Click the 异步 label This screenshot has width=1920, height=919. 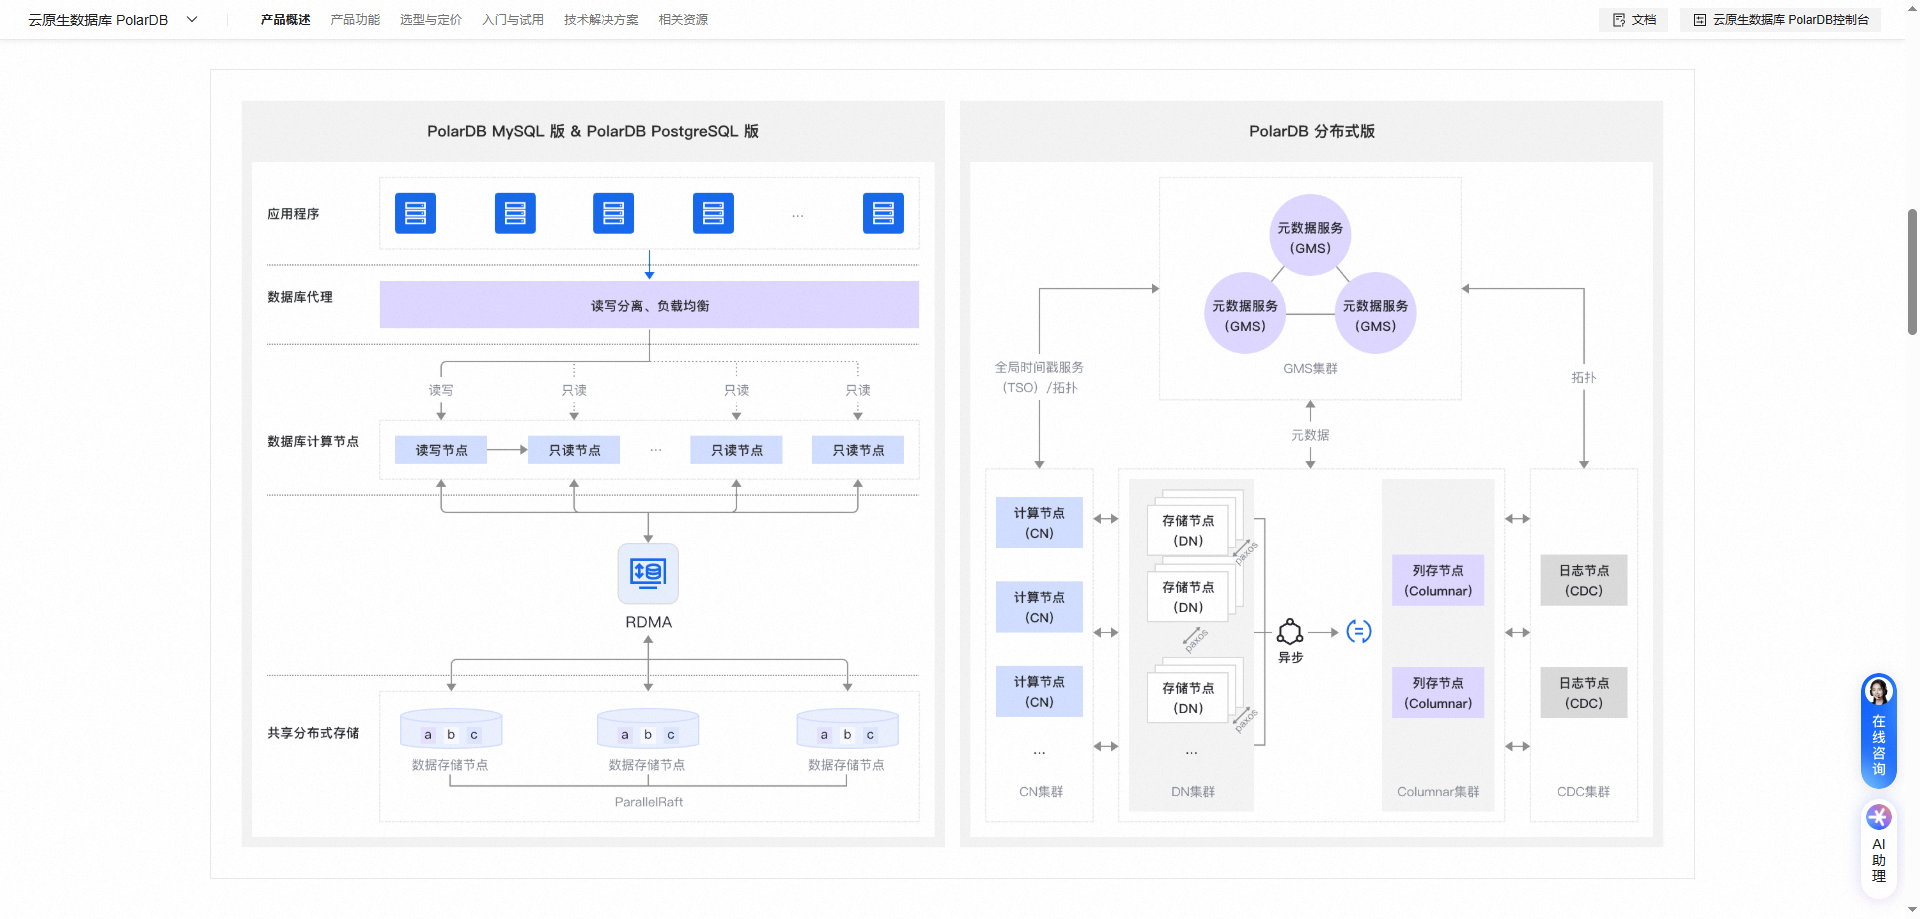(1290, 657)
